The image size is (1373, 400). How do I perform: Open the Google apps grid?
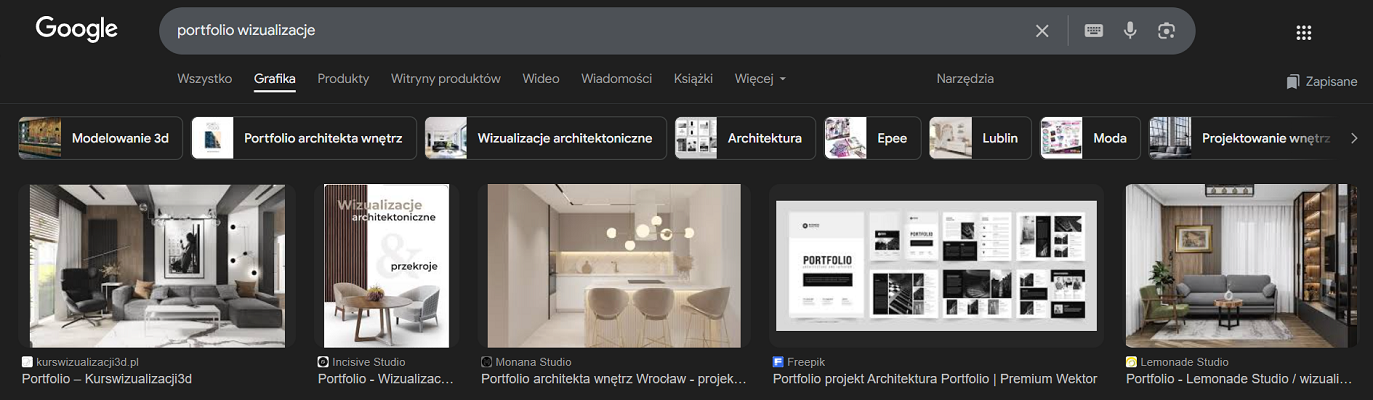point(1303,32)
